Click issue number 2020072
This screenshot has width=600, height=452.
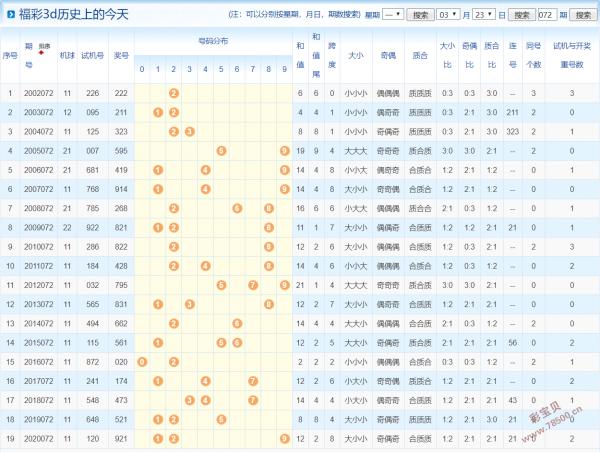(38, 439)
